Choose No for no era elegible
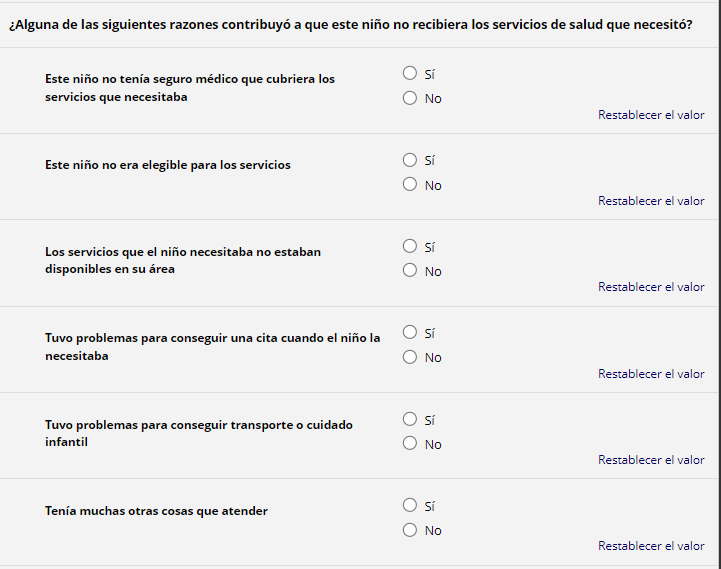The height and width of the screenshot is (569, 721). (409, 184)
